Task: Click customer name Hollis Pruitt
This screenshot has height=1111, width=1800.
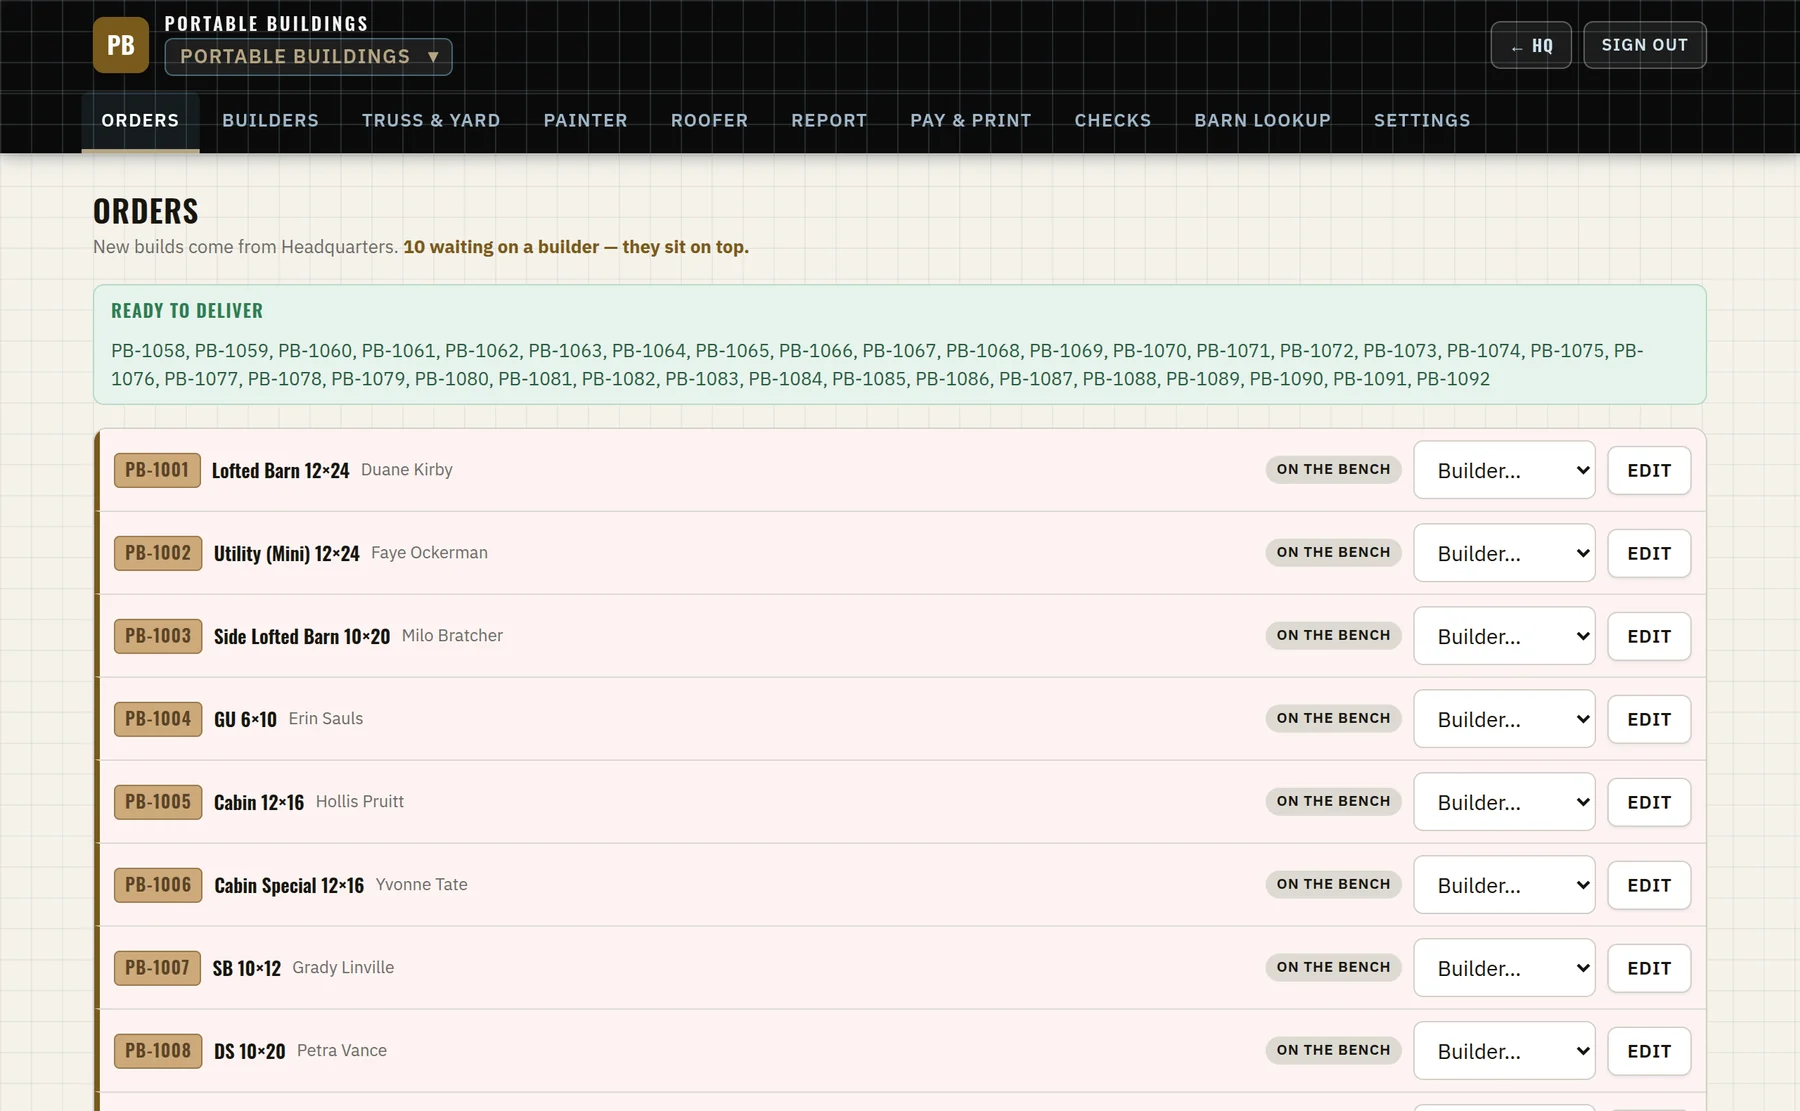Action: pos(360,802)
